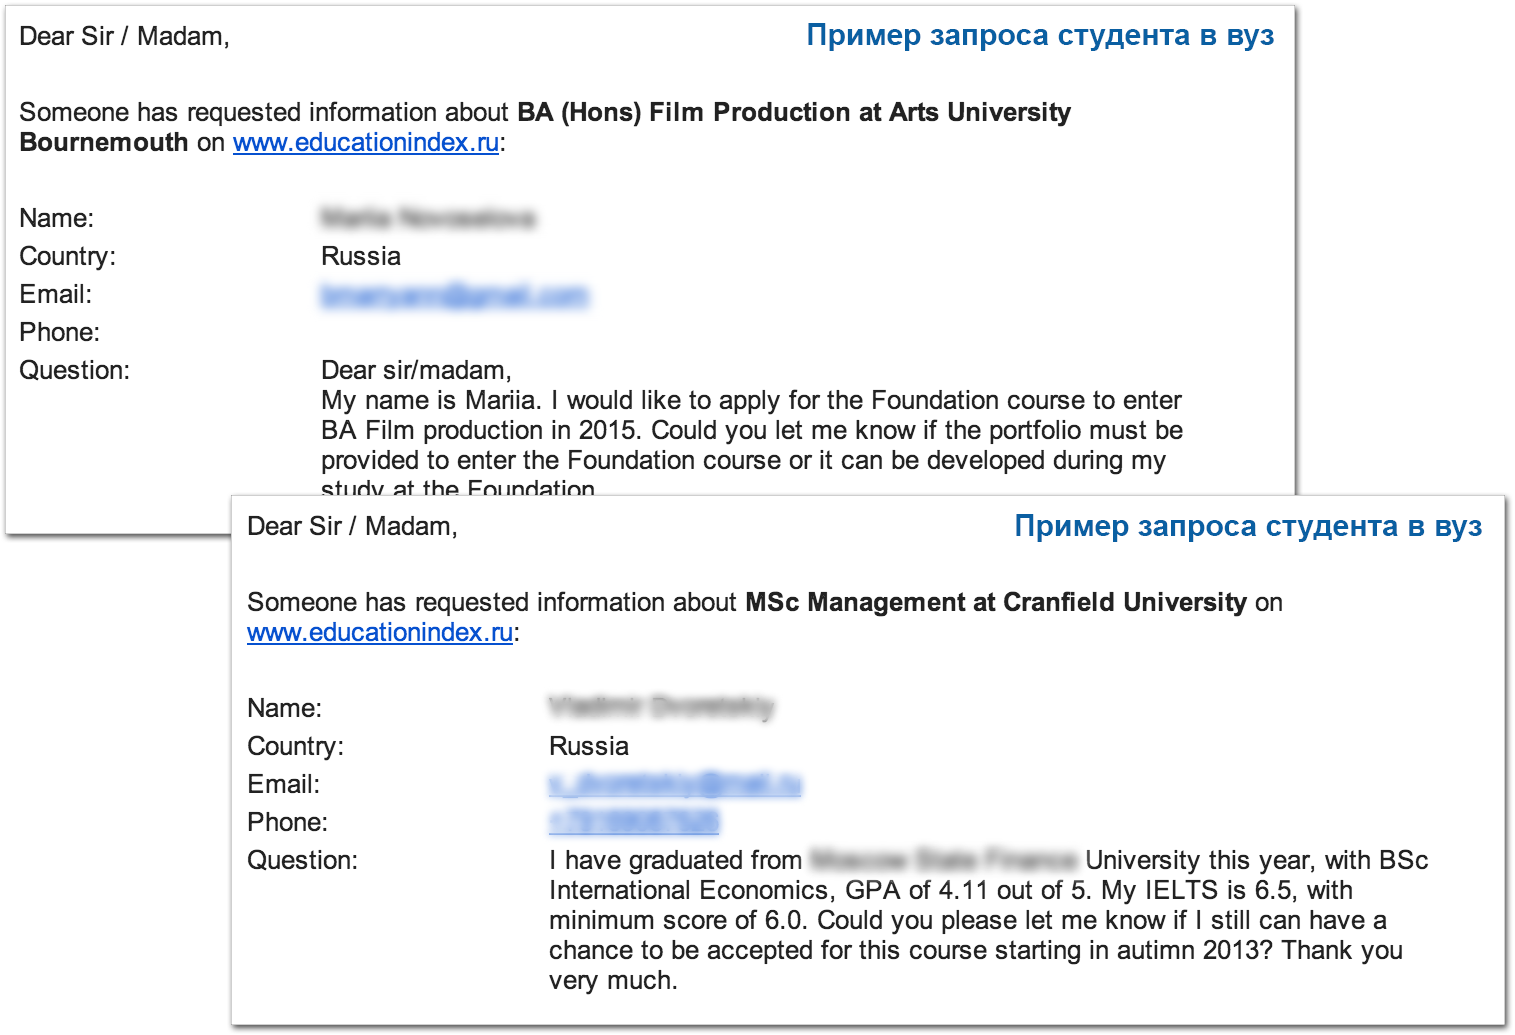Click the blurred email address in the MSc Management request
The image size is (1515, 1035).
tap(675, 784)
